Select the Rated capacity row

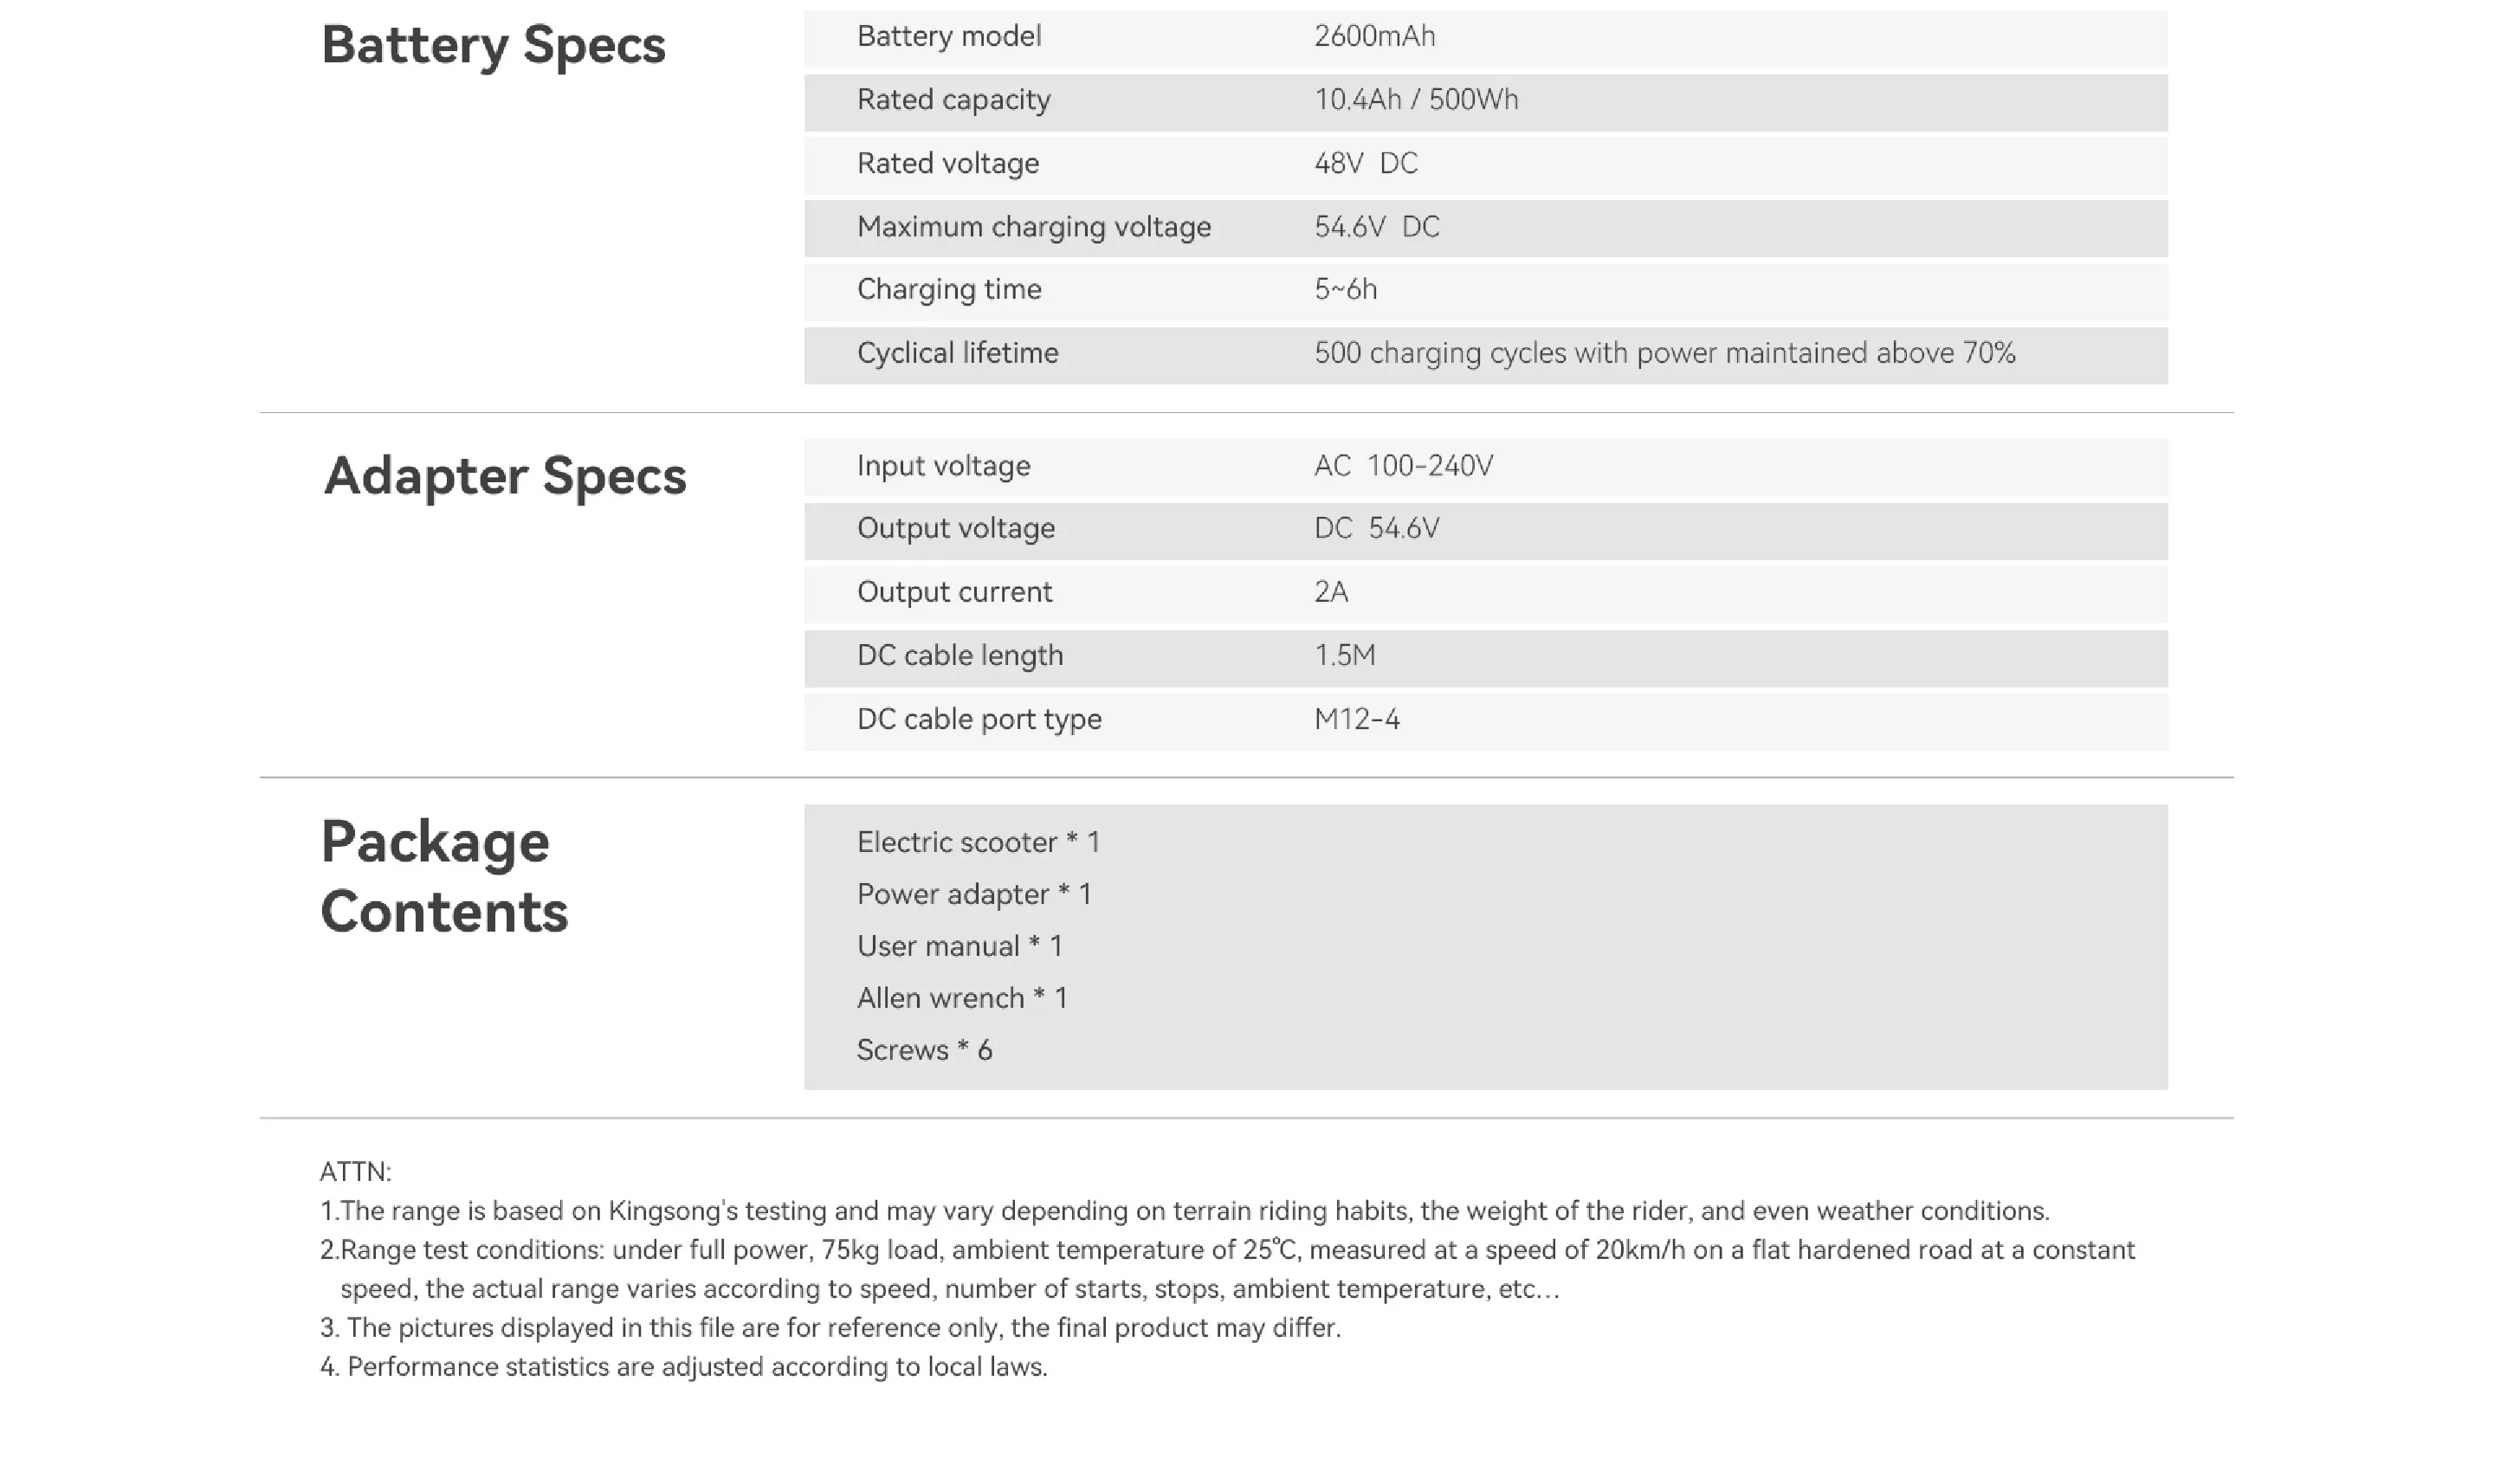[x=1485, y=102]
